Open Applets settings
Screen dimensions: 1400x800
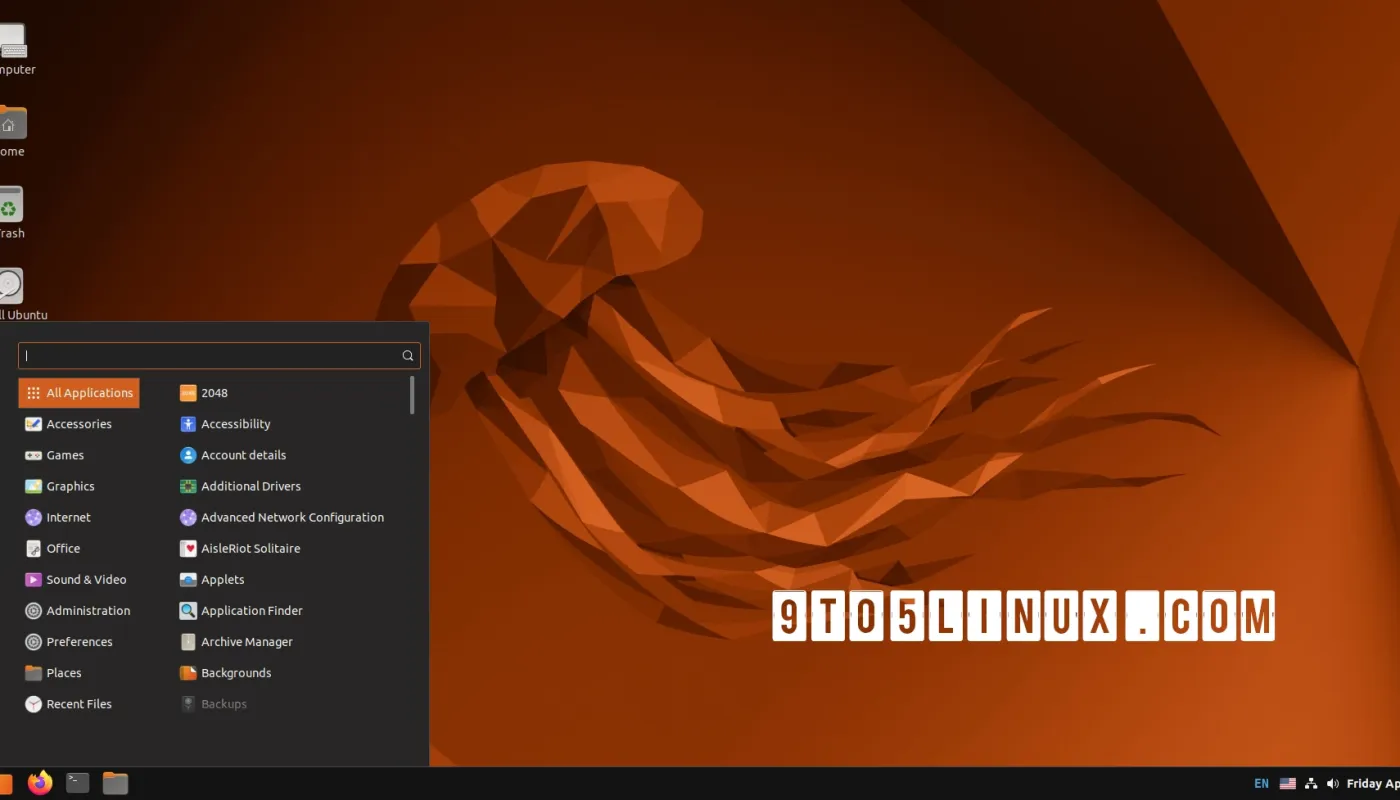point(212,579)
